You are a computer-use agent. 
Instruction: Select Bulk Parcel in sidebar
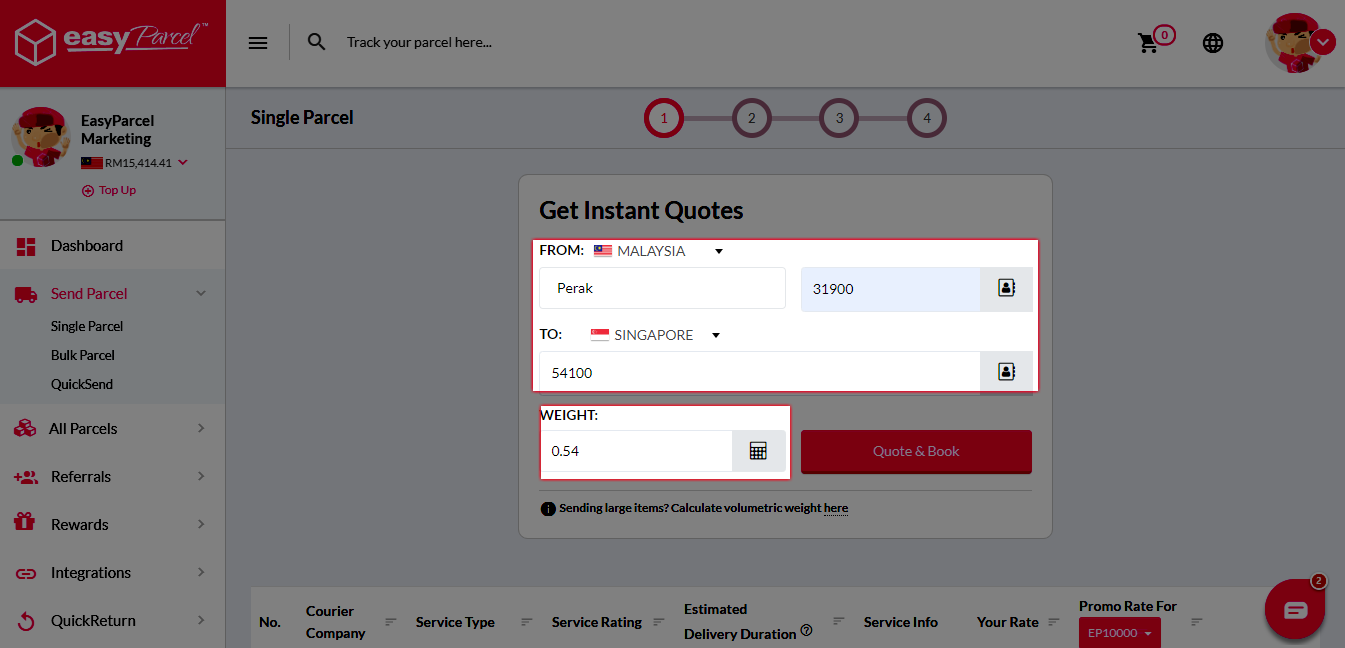click(x=83, y=356)
